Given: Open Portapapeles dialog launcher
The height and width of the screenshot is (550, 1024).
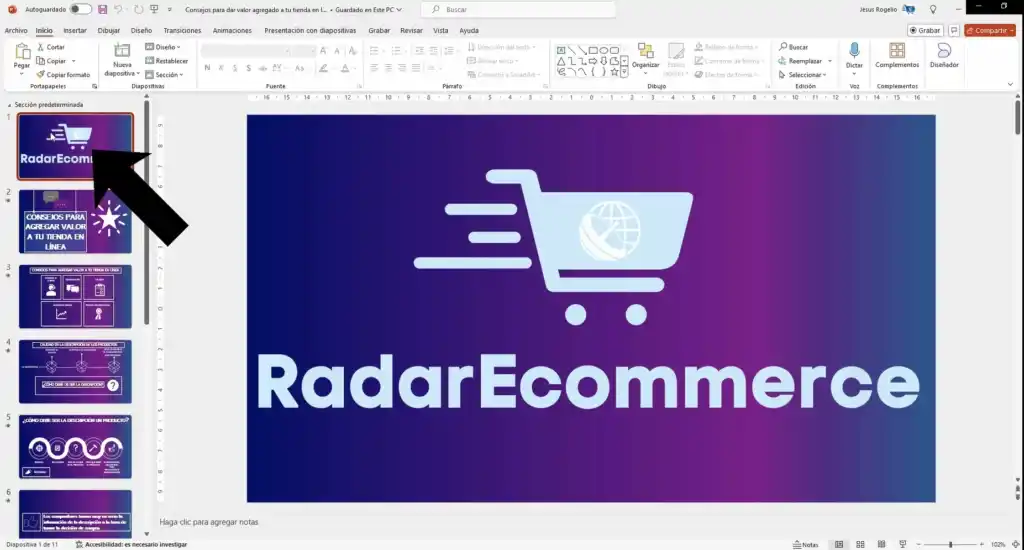Looking at the screenshot, I should [95, 86].
